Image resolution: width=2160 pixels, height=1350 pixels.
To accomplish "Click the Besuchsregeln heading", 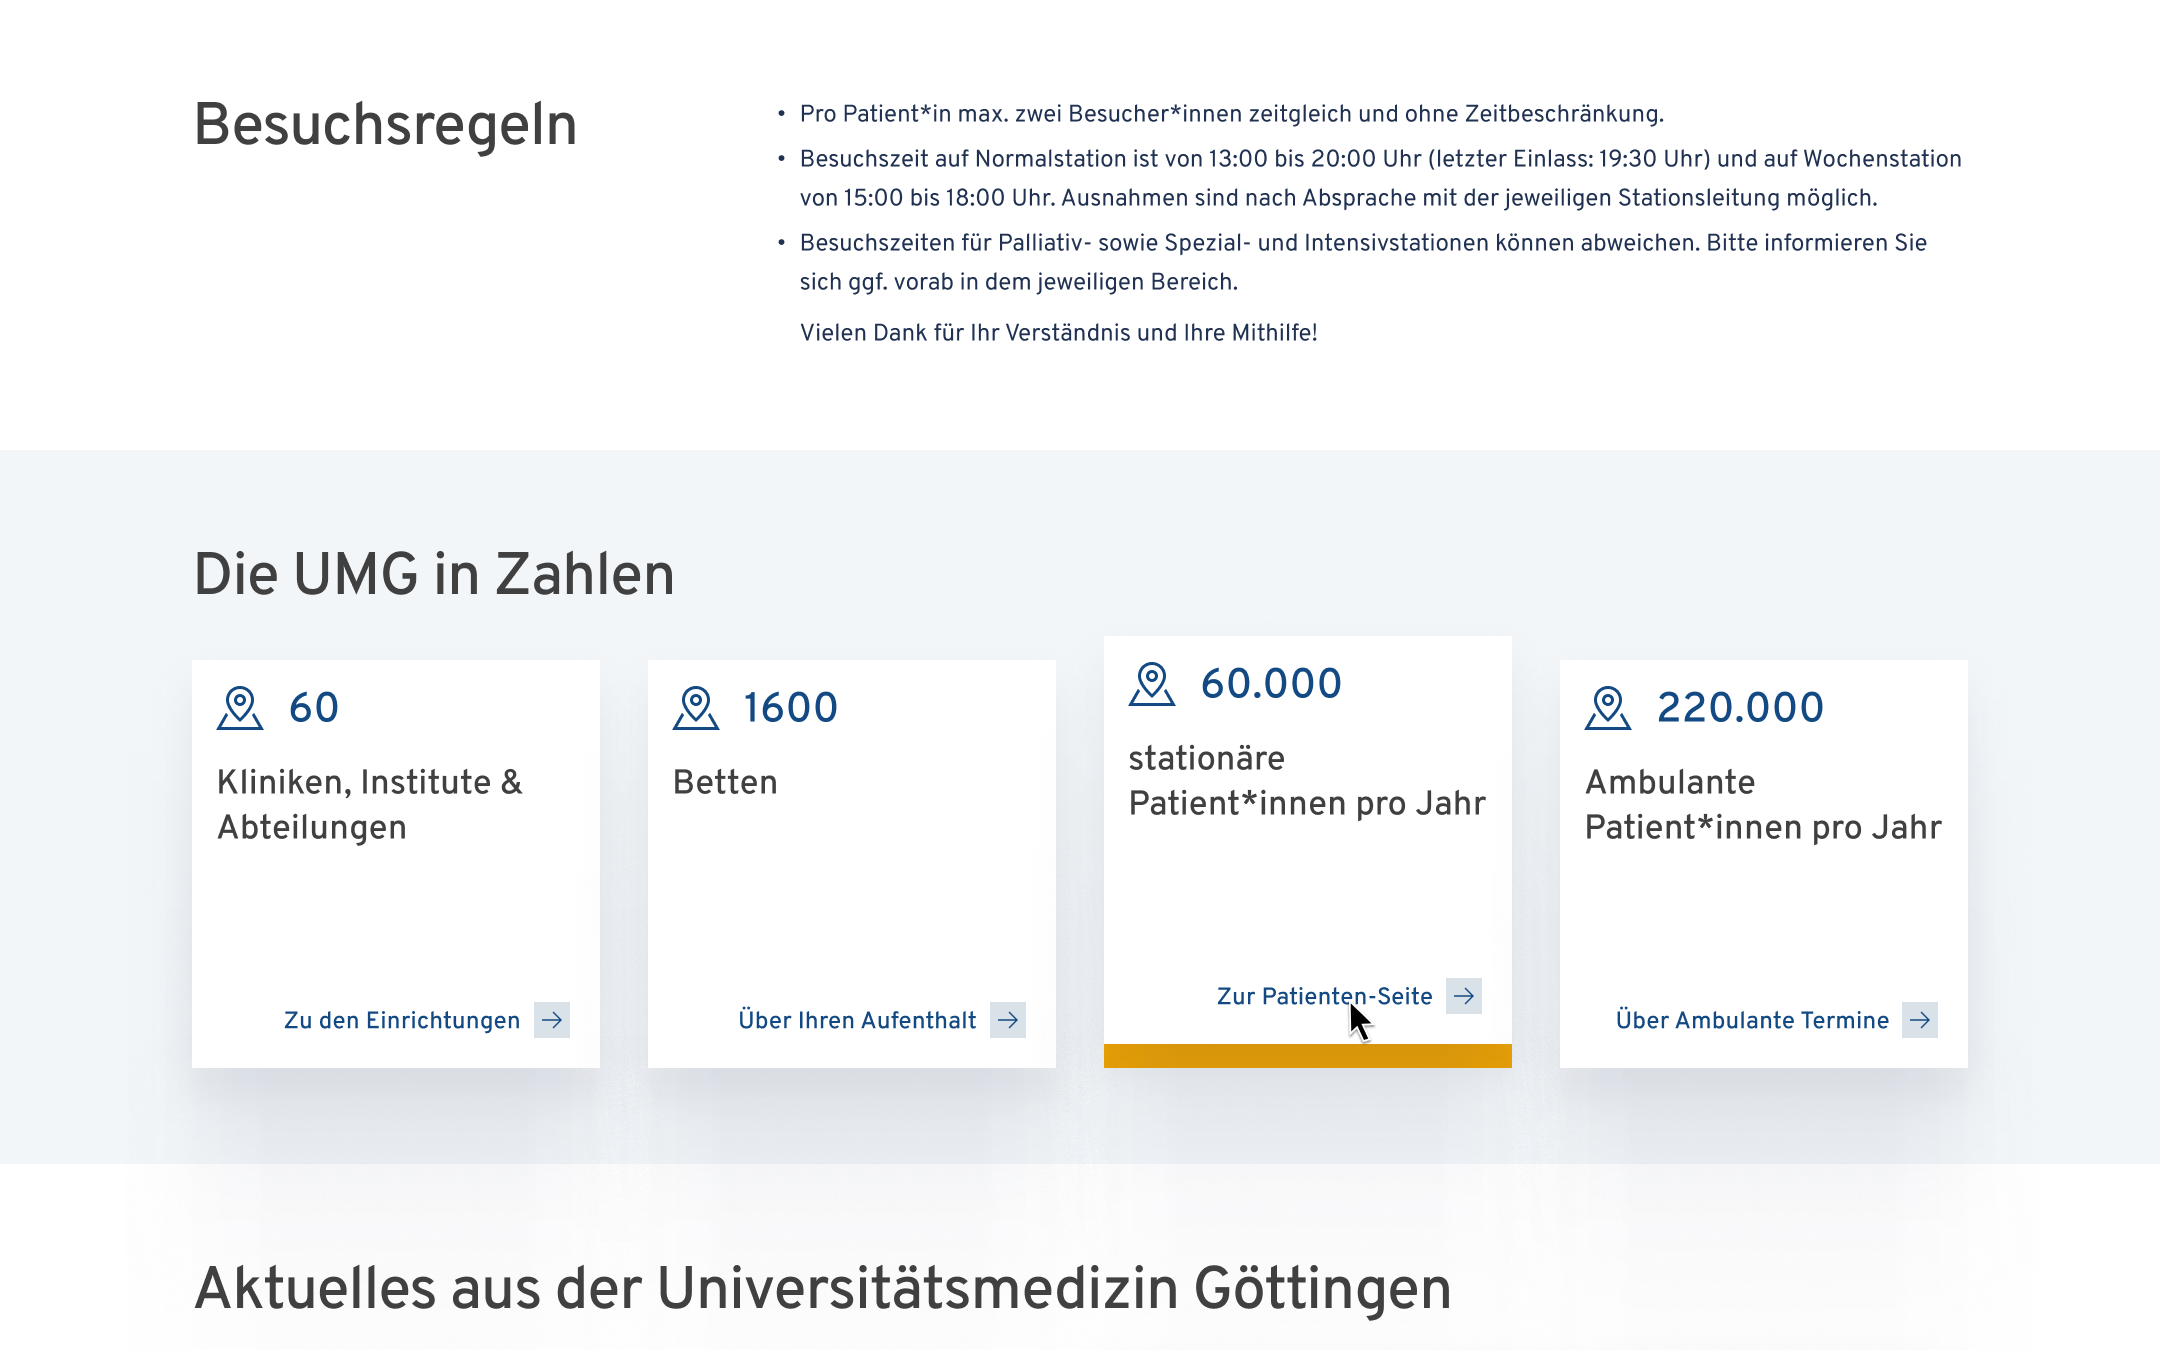I will coord(385,123).
